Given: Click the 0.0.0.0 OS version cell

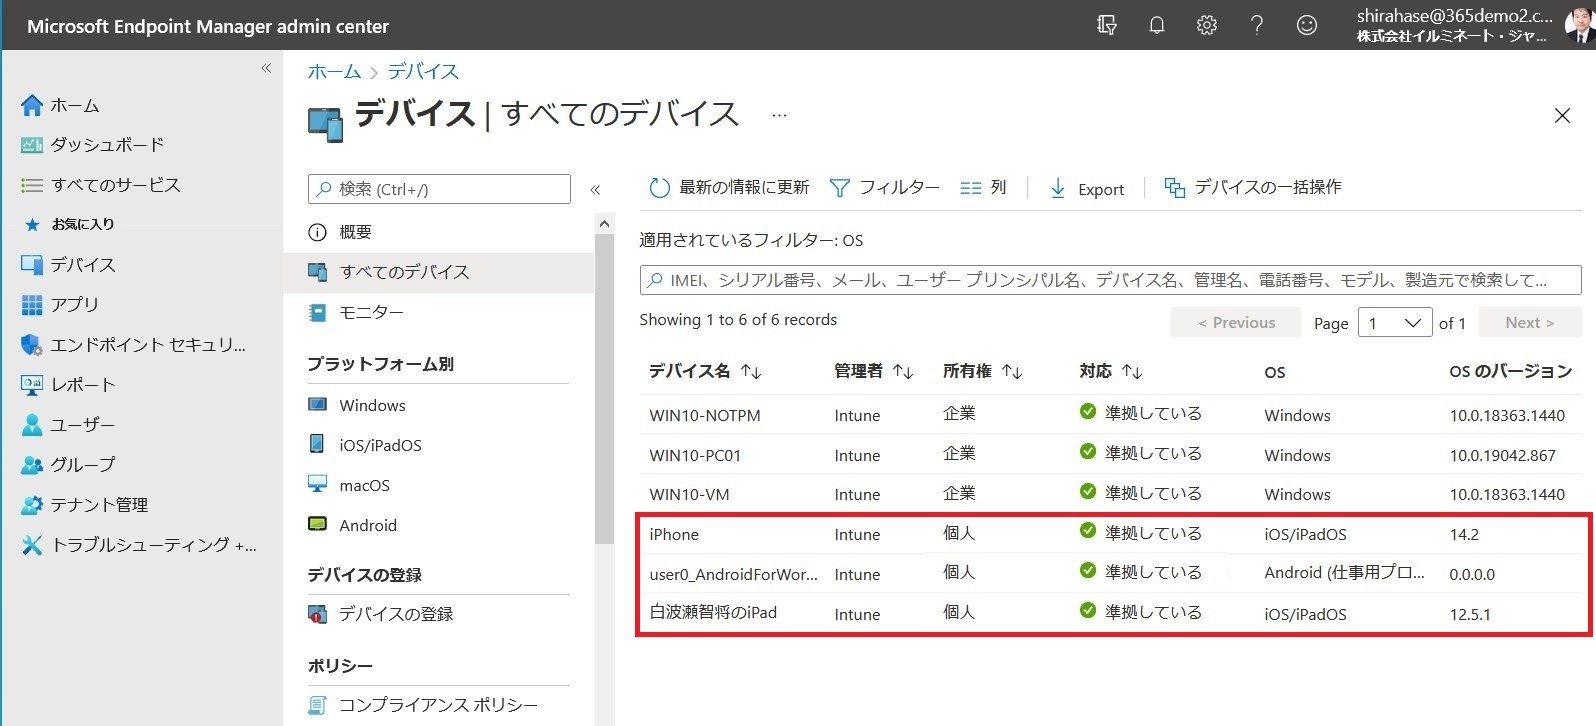Looking at the screenshot, I should 1472,574.
